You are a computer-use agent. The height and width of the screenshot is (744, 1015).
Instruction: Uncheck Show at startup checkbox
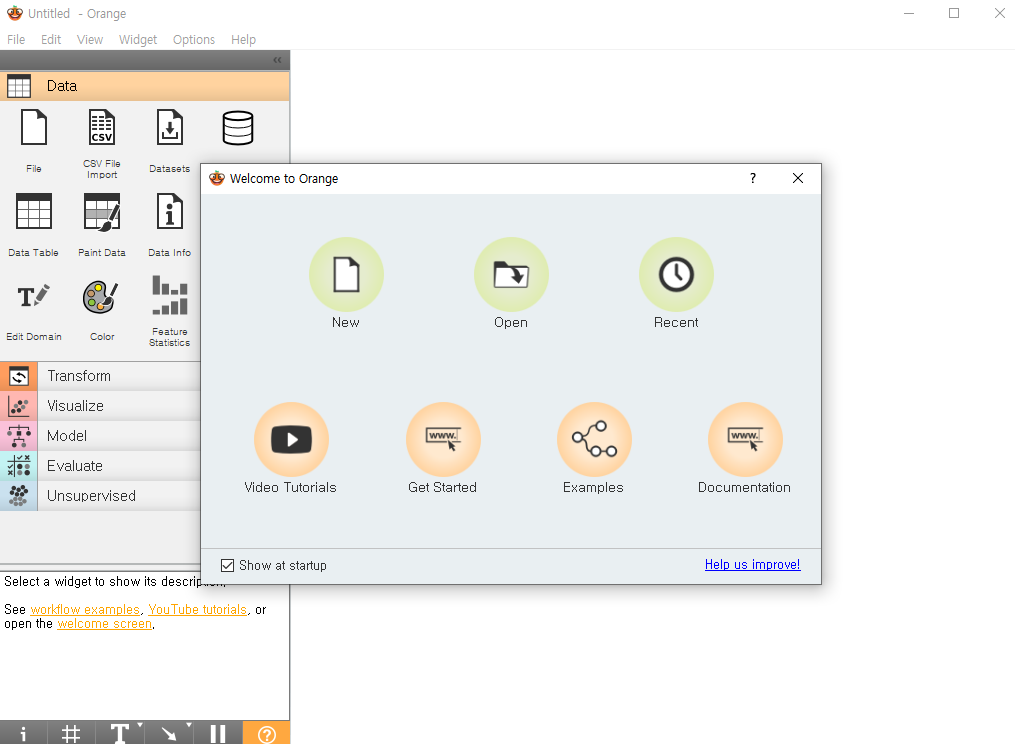tap(227, 565)
